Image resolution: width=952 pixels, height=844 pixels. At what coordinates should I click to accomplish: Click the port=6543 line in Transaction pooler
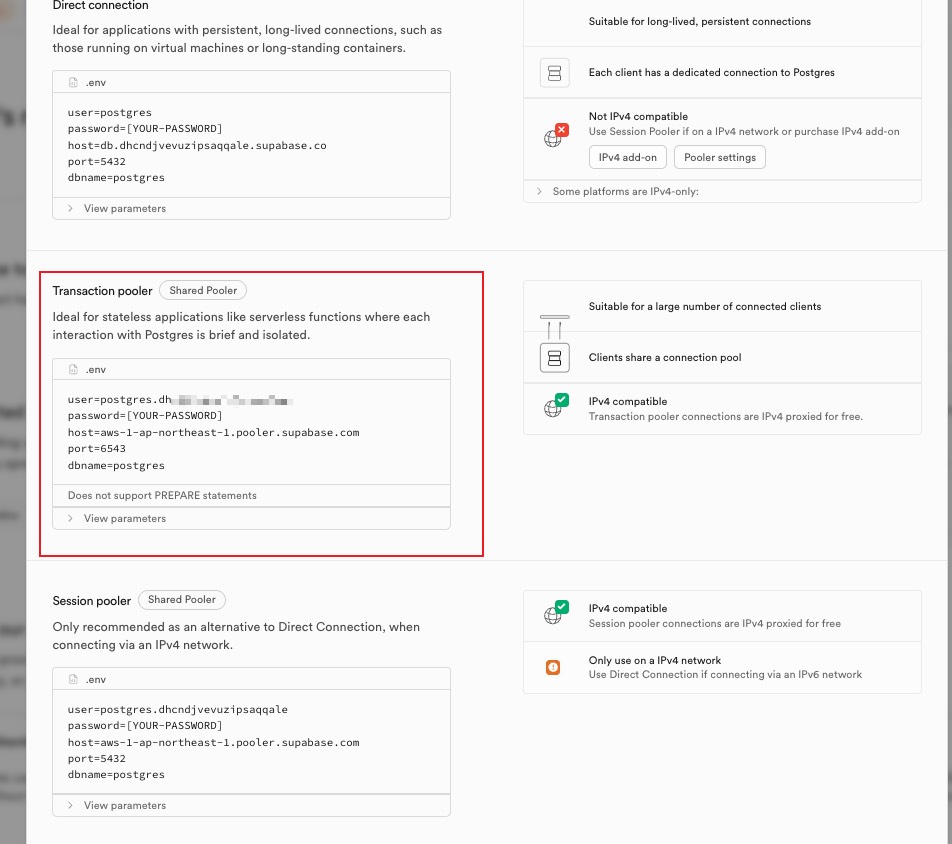pos(97,449)
